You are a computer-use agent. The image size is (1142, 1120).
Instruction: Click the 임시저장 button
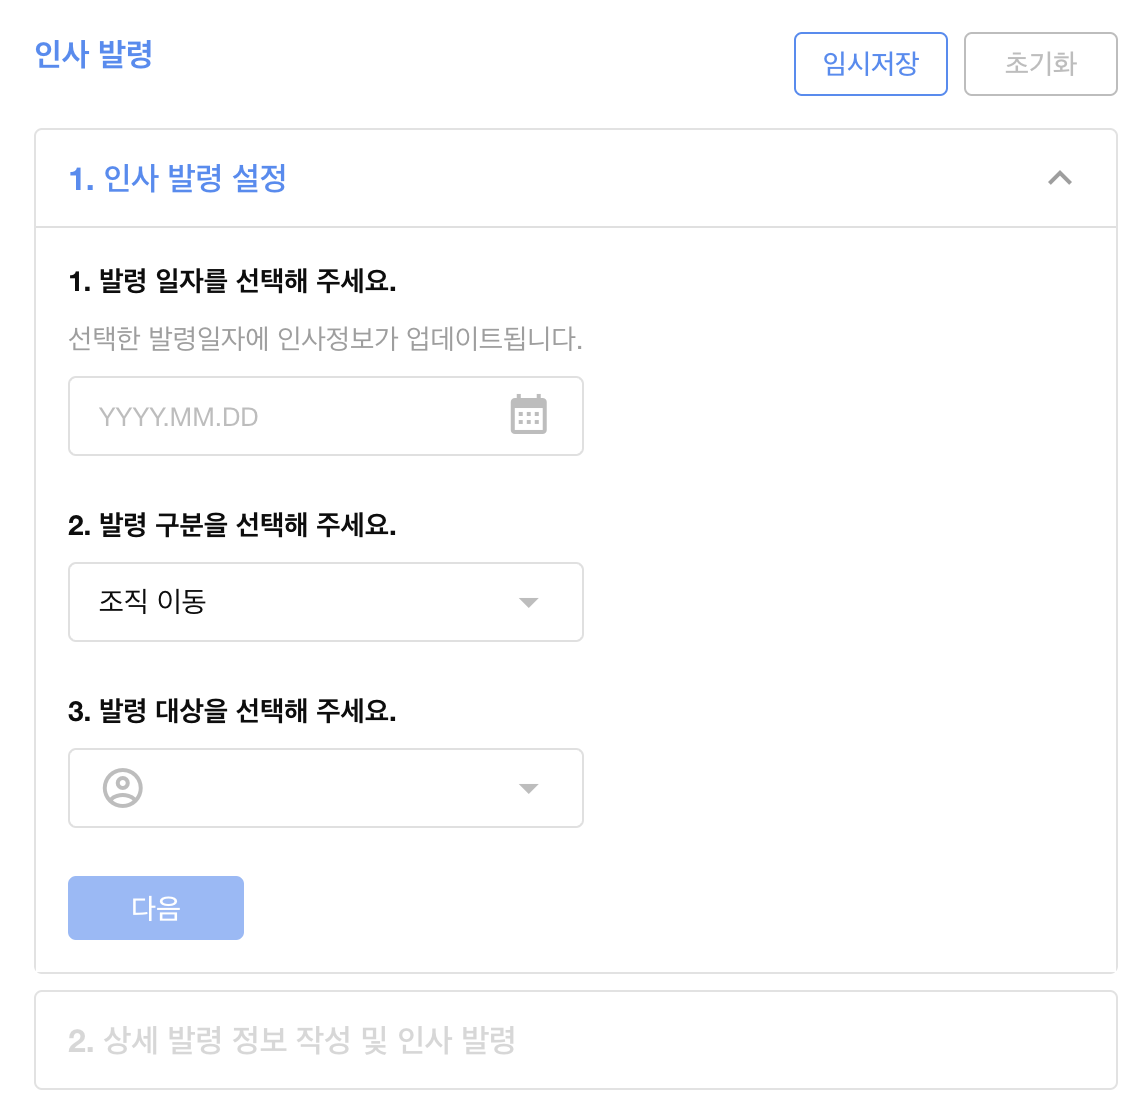coord(870,64)
